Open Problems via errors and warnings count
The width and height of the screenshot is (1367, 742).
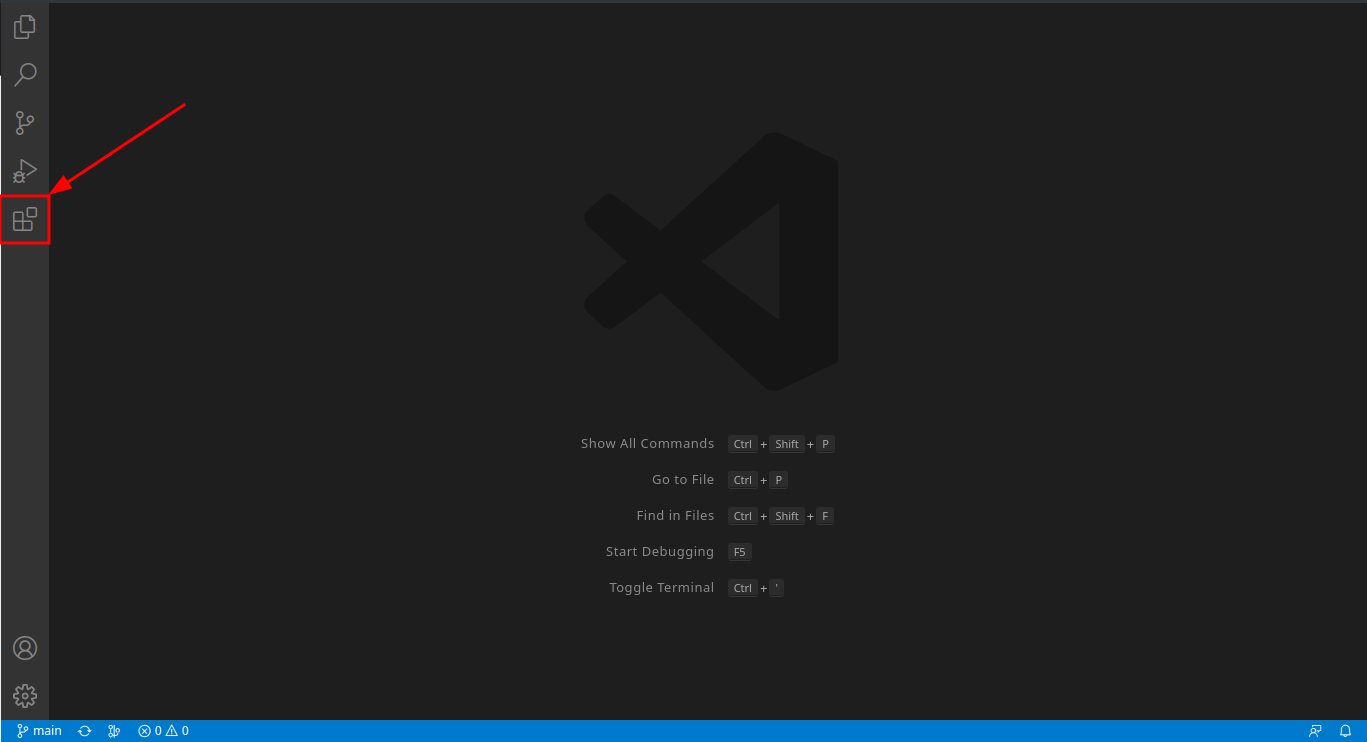[x=163, y=731]
